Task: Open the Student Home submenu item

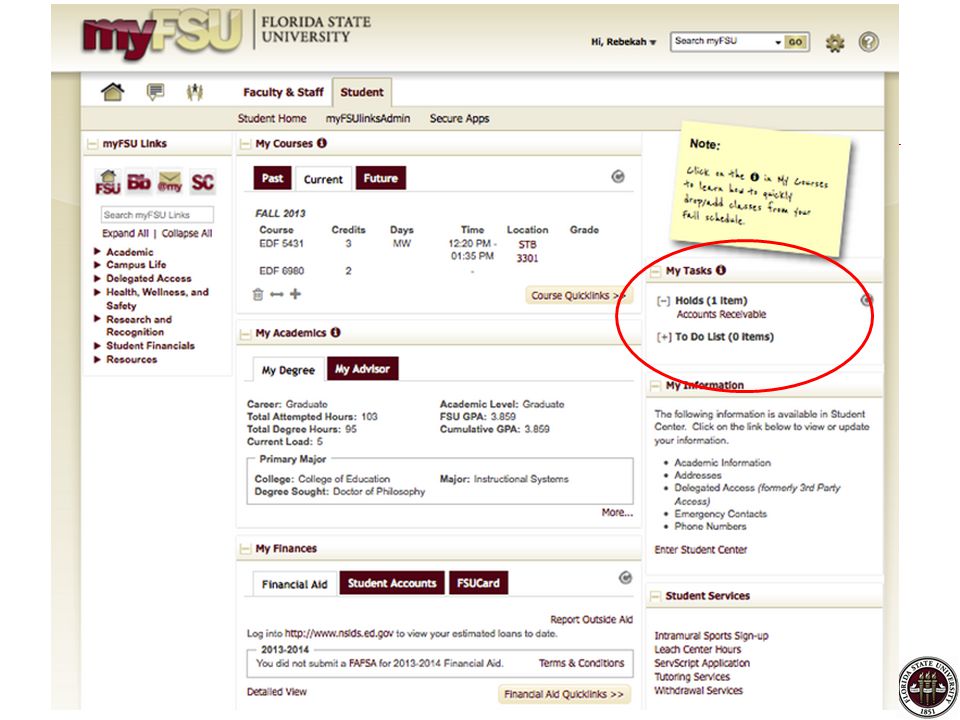Action: coord(272,119)
